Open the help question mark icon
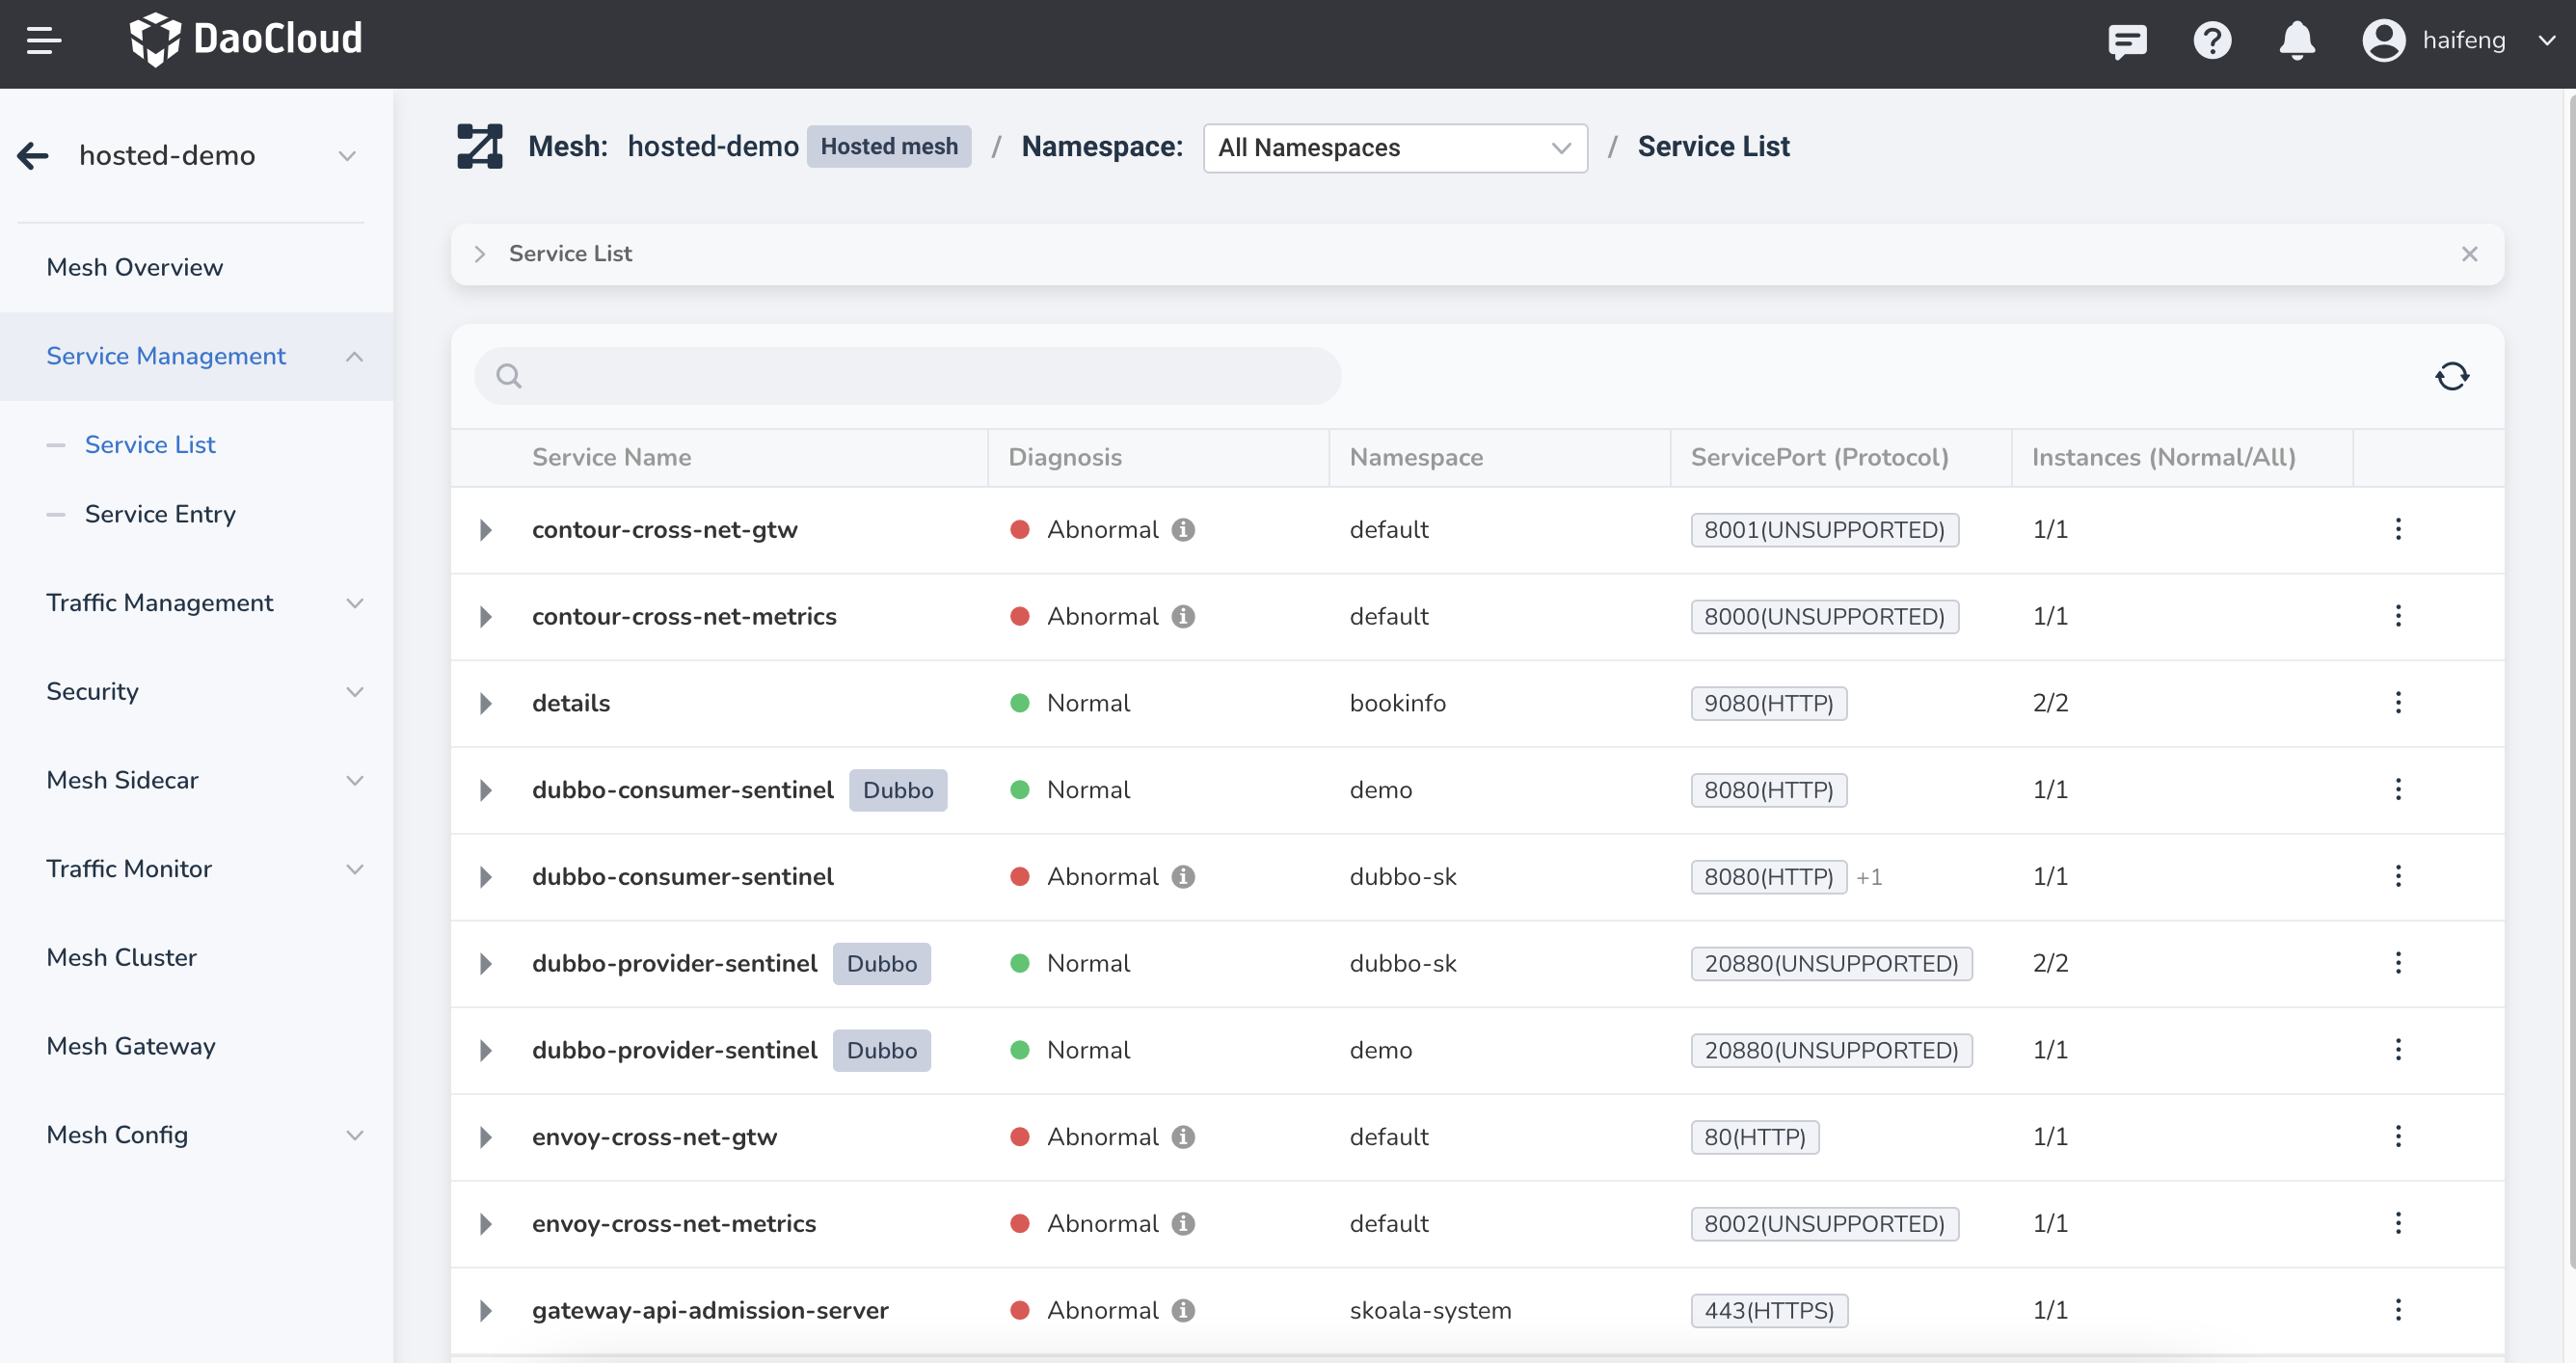This screenshot has height=1363, width=2576. 2212,41
